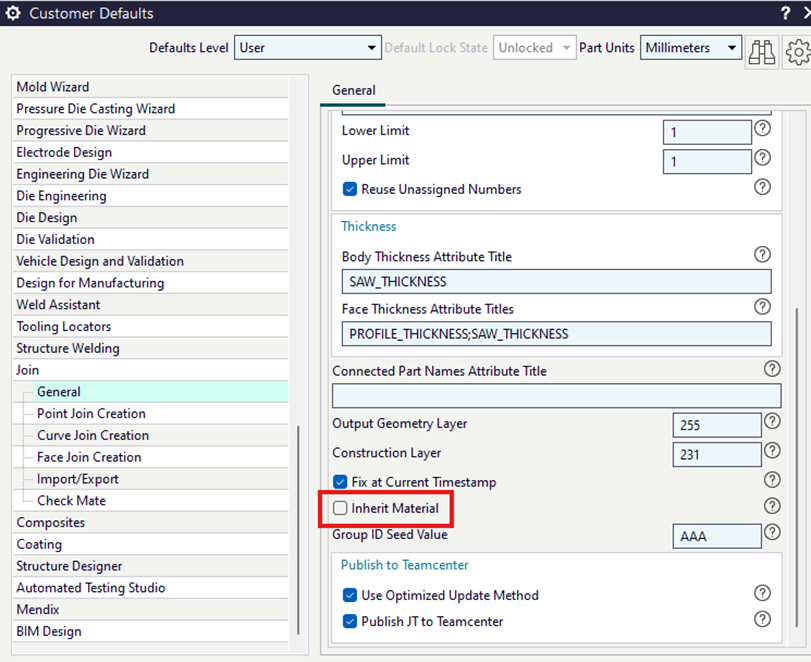Screen dimensions: 811x662
Task: Open Automated Testing Studio category
Action: (151, 588)
